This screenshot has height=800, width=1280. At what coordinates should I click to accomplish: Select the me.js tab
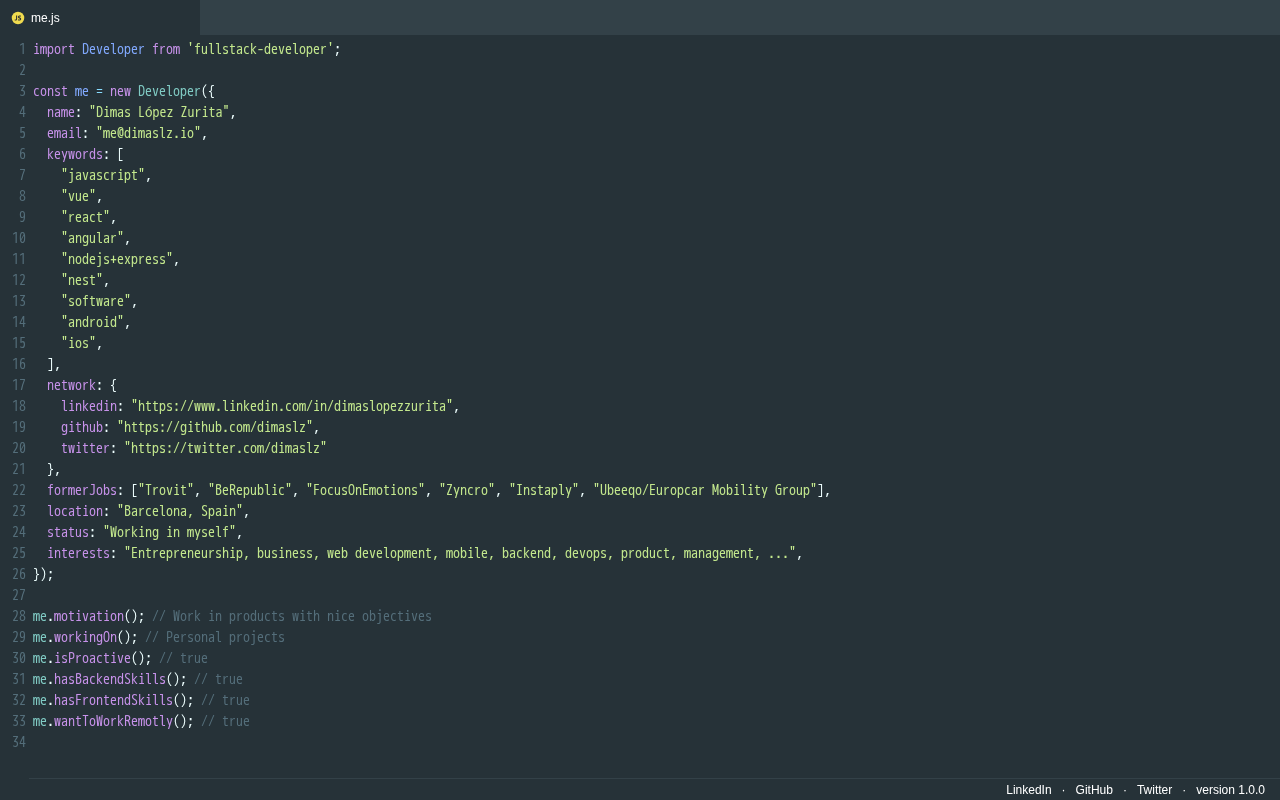tap(45, 18)
